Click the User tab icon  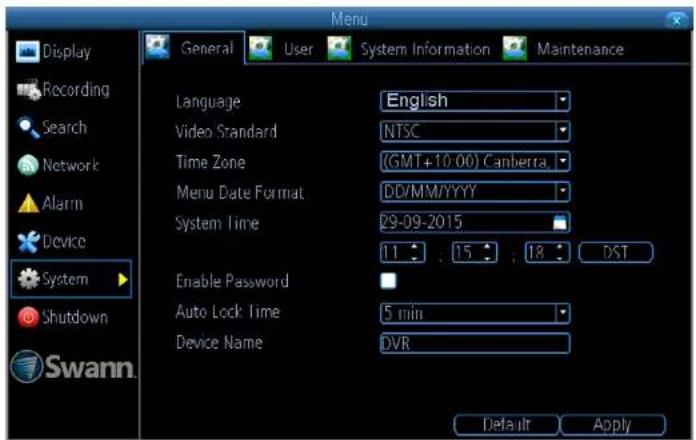[261, 48]
